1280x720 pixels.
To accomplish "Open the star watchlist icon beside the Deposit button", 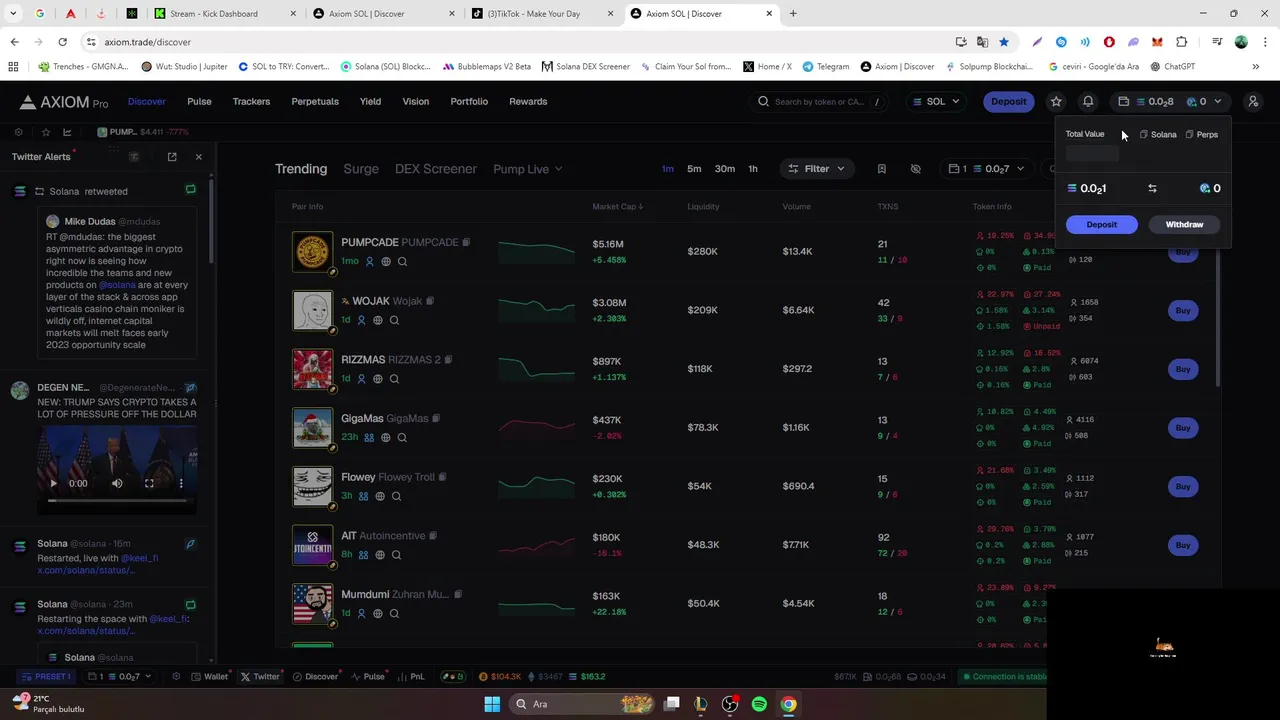I will click(x=1056, y=101).
